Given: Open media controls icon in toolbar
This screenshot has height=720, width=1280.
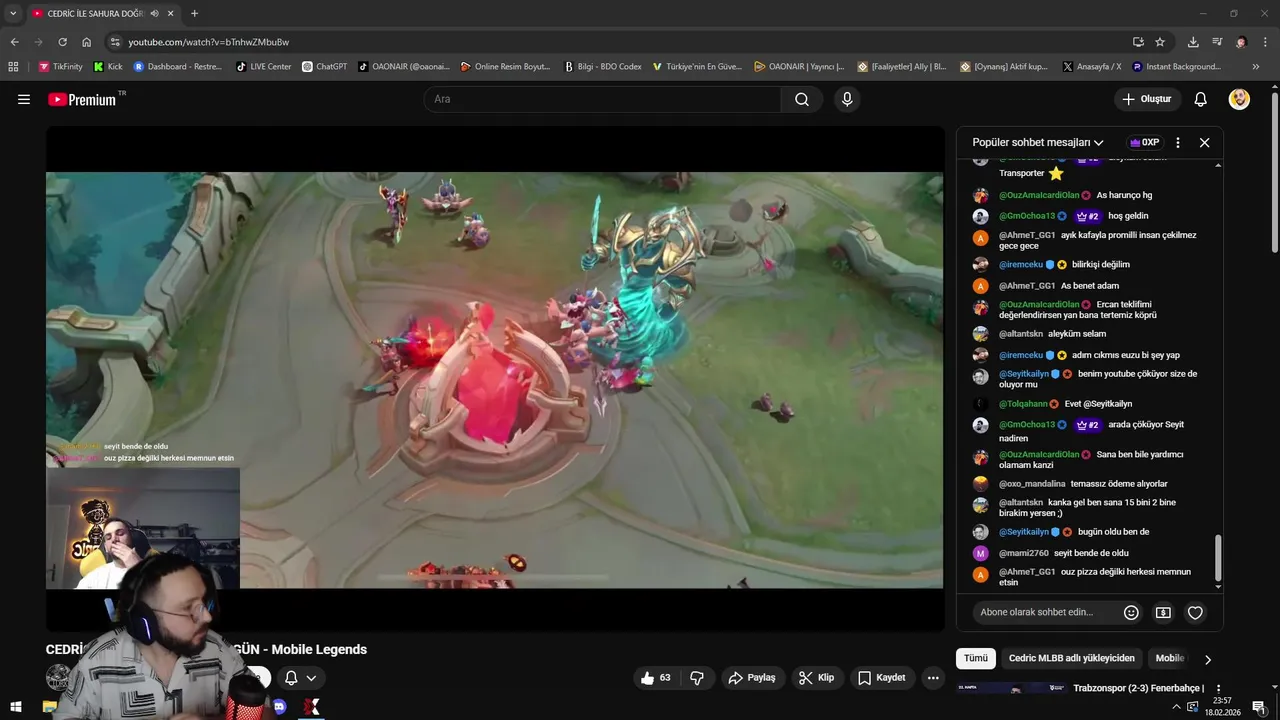Looking at the screenshot, I should (x=1217, y=42).
